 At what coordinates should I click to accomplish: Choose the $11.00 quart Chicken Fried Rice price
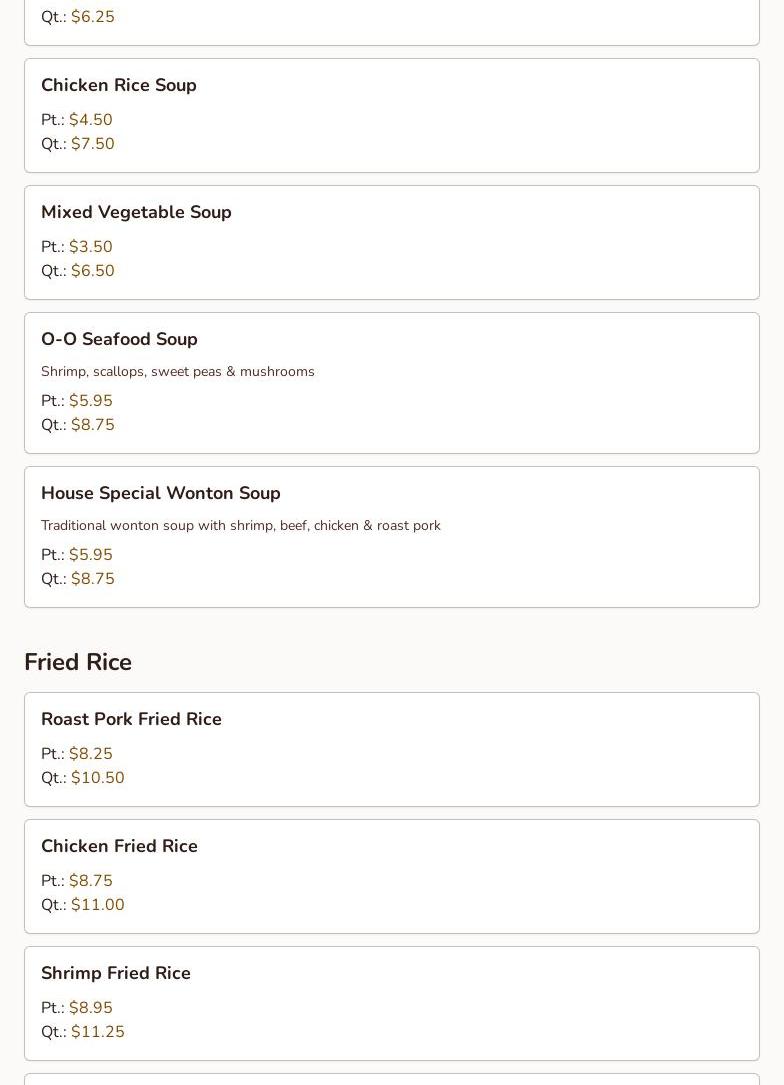[97, 905]
